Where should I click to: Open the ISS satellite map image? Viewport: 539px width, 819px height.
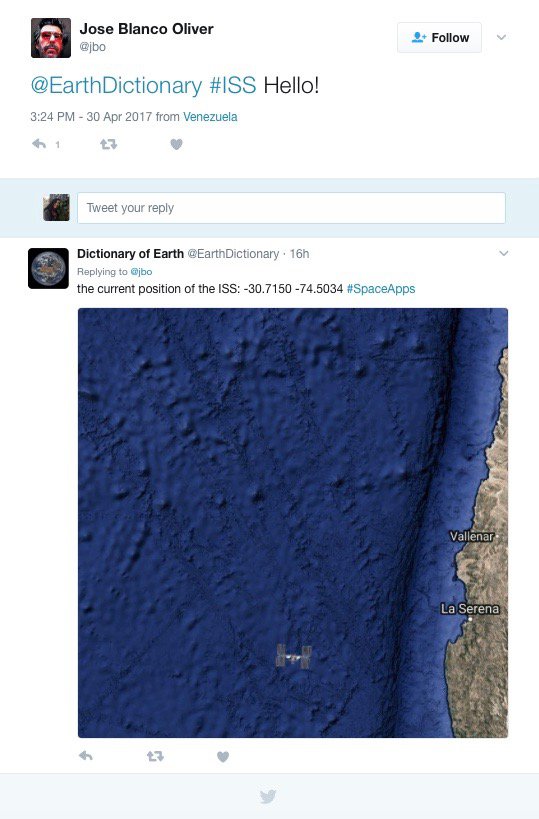coord(293,523)
